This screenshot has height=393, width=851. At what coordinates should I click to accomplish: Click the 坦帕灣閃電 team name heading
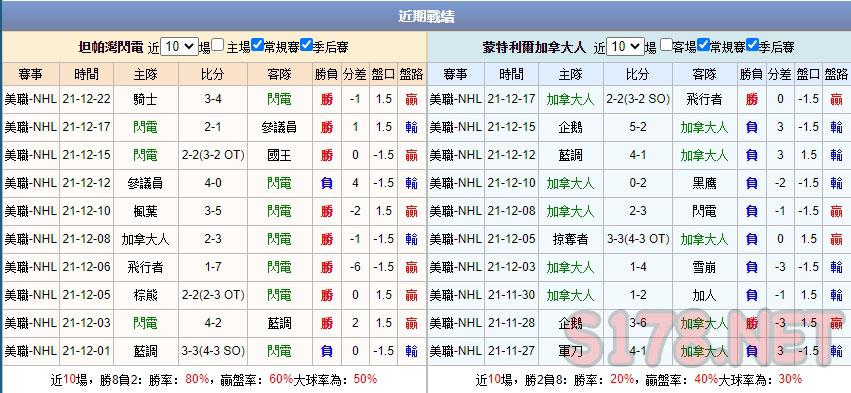tap(111, 47)
